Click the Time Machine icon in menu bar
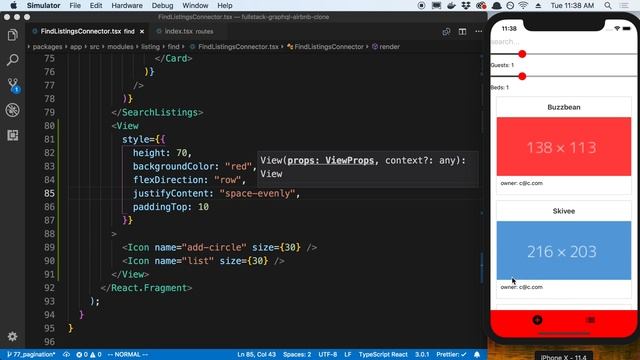The image size is (640, 360). click(510, 6)
